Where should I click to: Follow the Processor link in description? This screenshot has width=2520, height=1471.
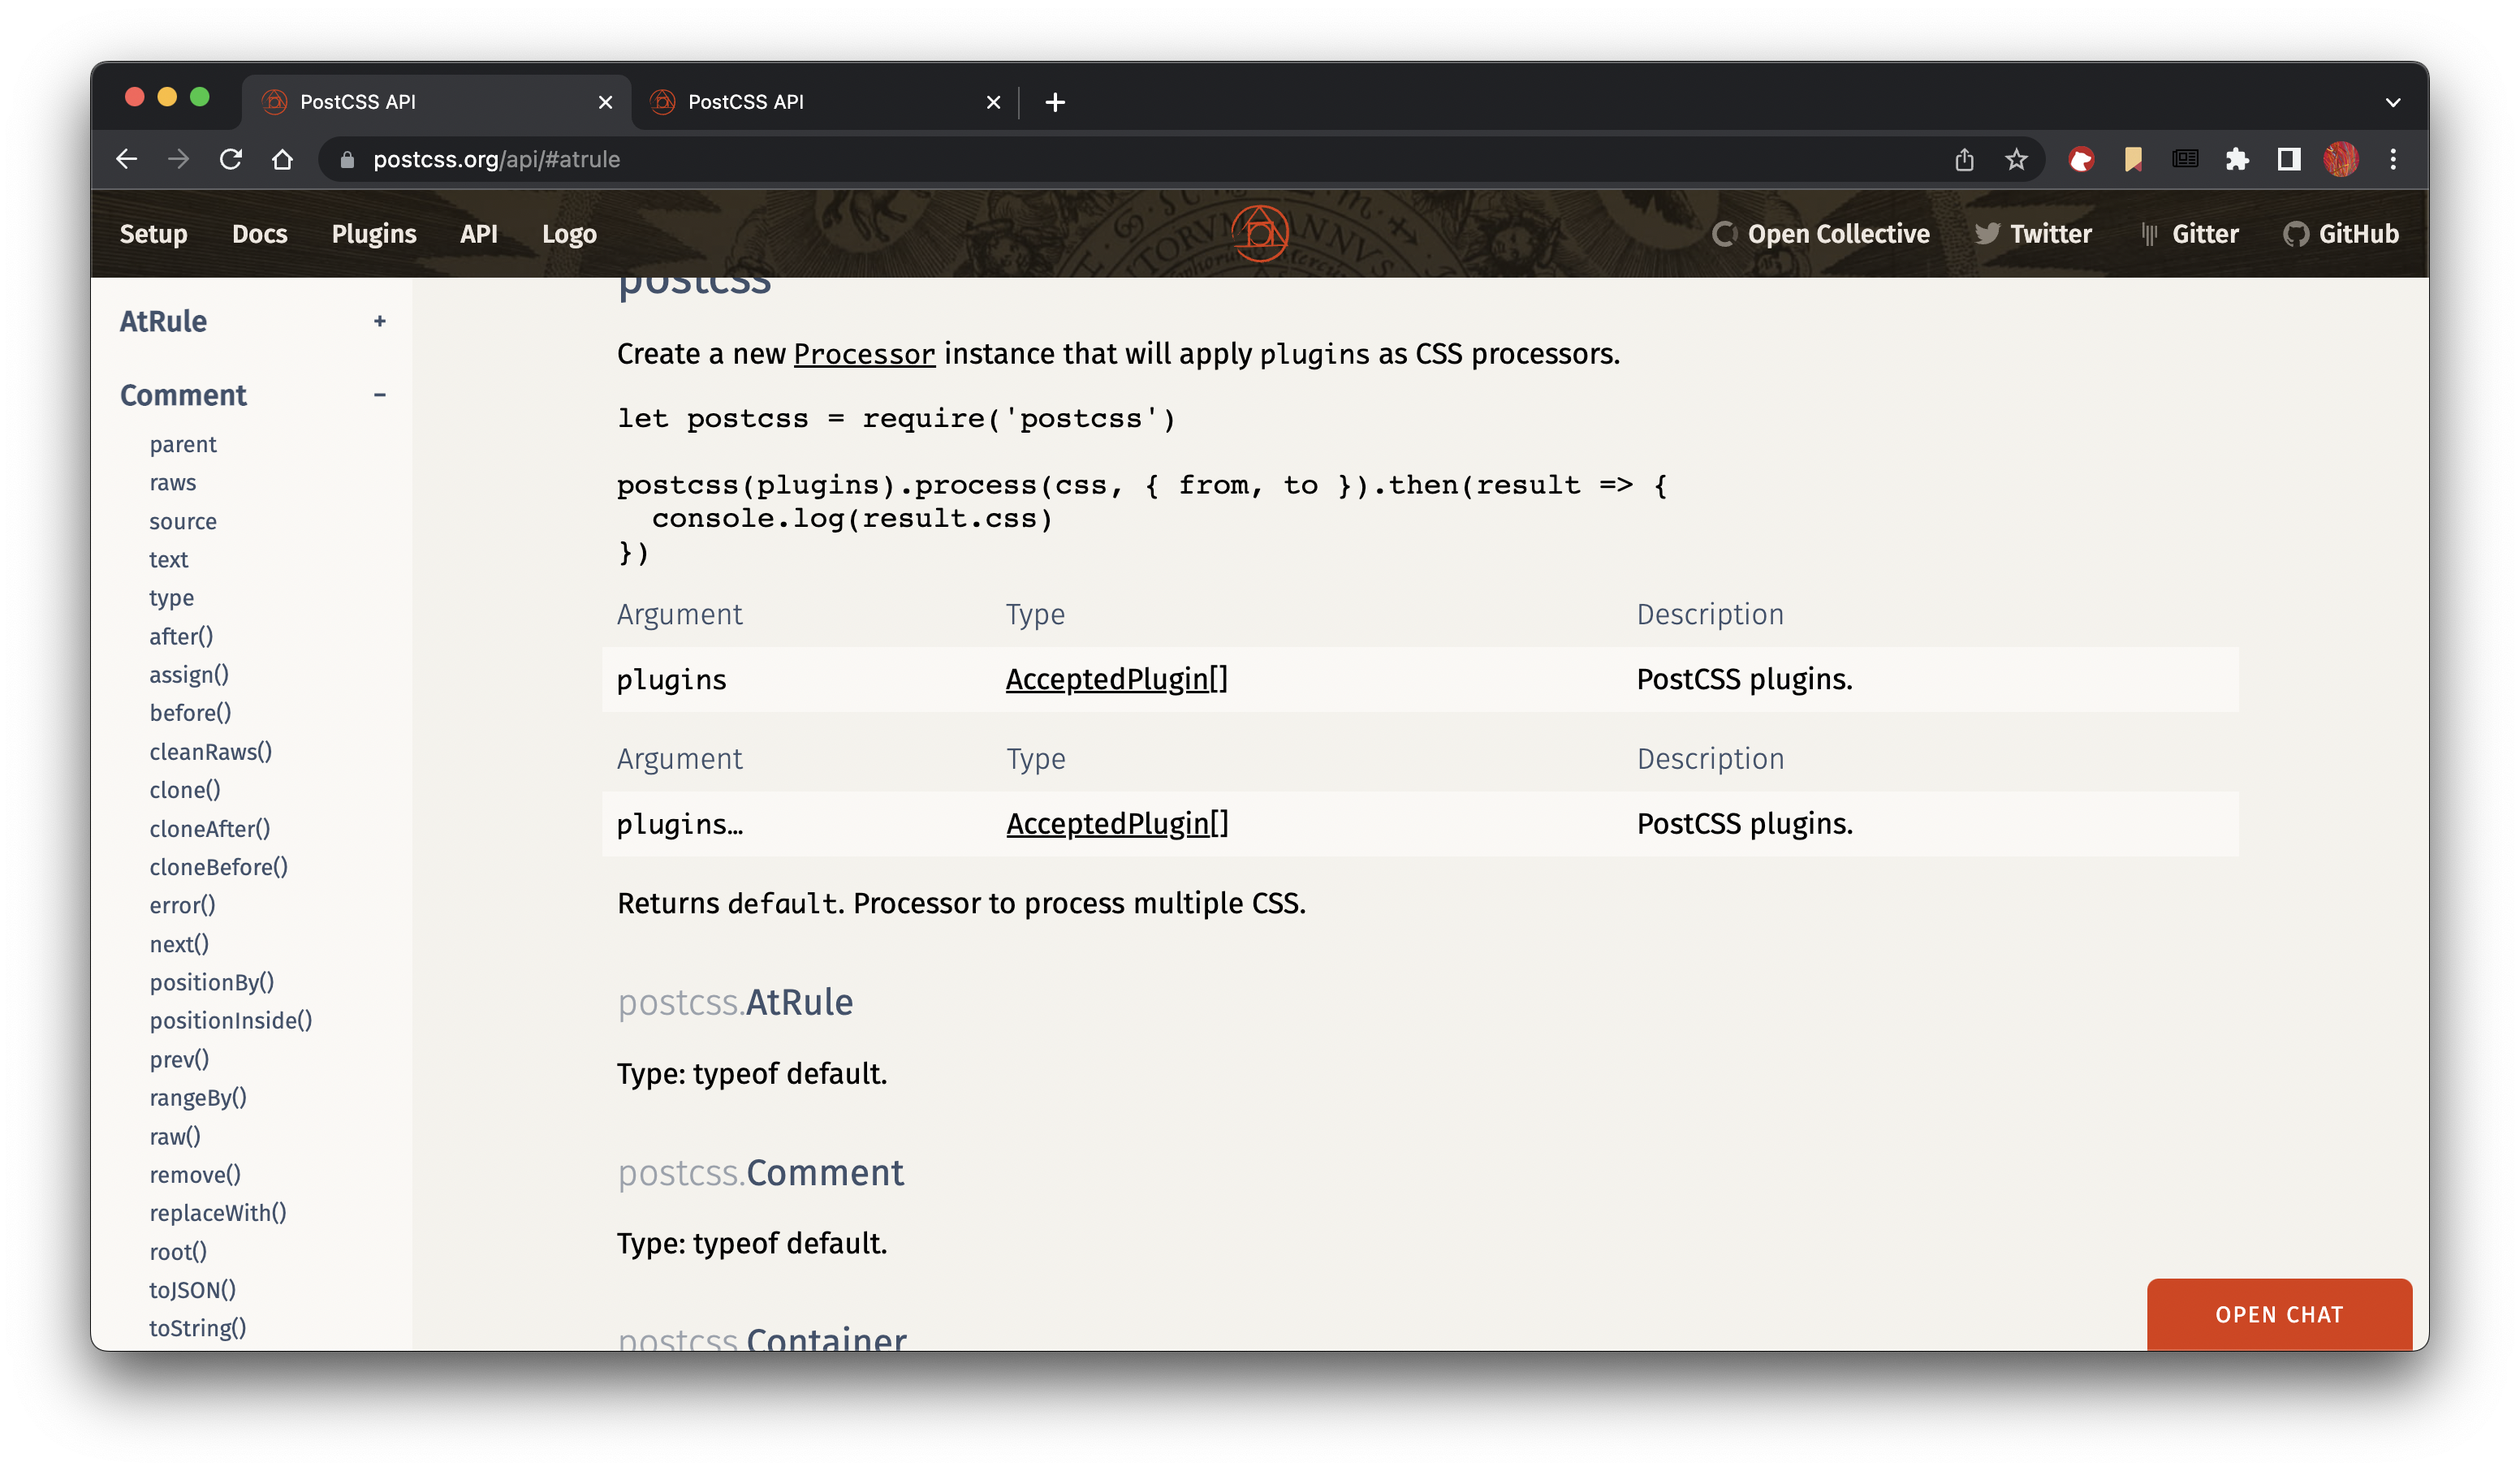[x=864, y=354]
